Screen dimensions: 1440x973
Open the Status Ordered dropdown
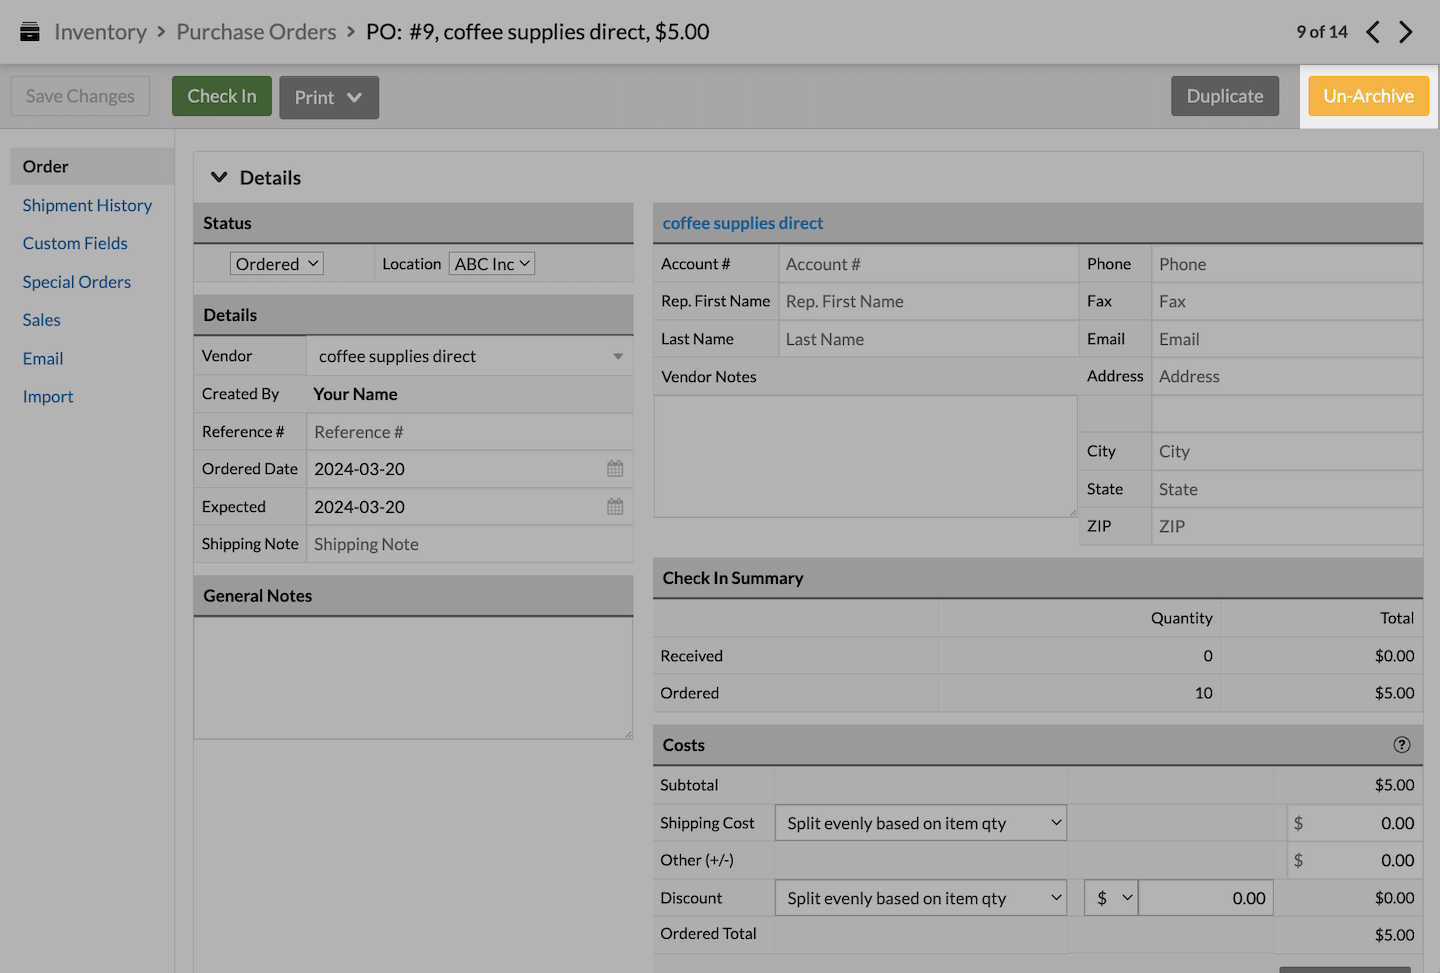click(x=277, y=264)
